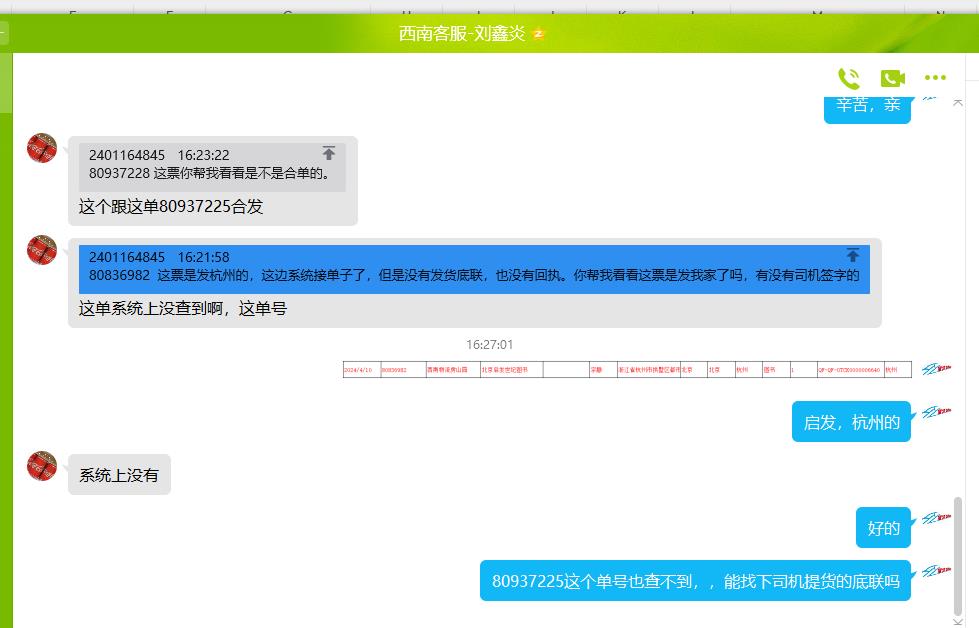Click avatar beside "这单系统上没查到啊" message
Screen dimensions: 979x628
tap(42, 250)
